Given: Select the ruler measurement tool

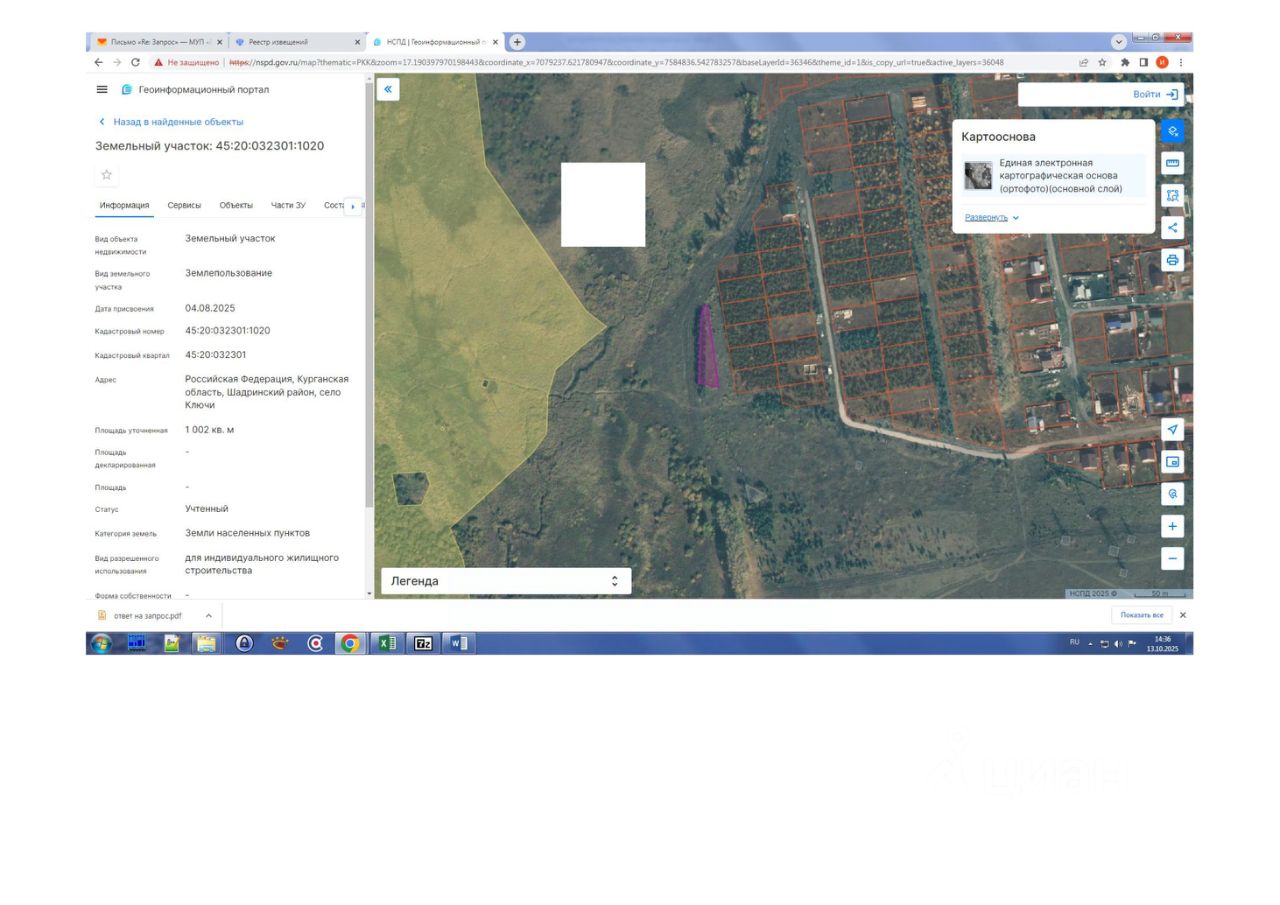Looking at the screenshot, I should [x=1173, y=163].
